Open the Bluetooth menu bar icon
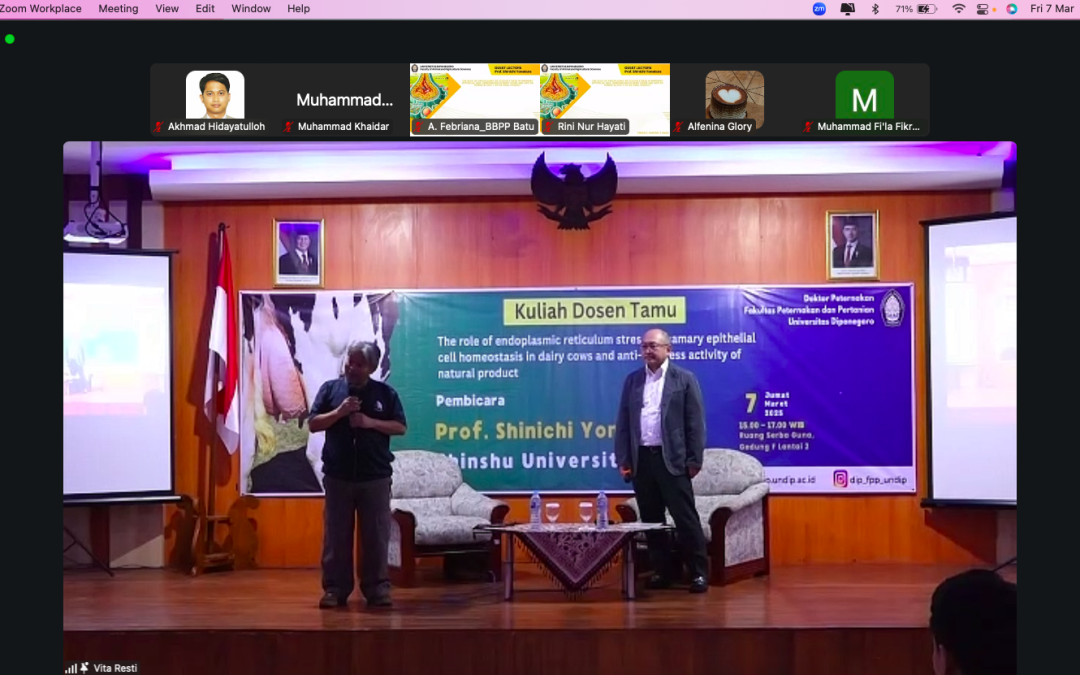This screenshot has width=1080, height=675. point(875,9)
